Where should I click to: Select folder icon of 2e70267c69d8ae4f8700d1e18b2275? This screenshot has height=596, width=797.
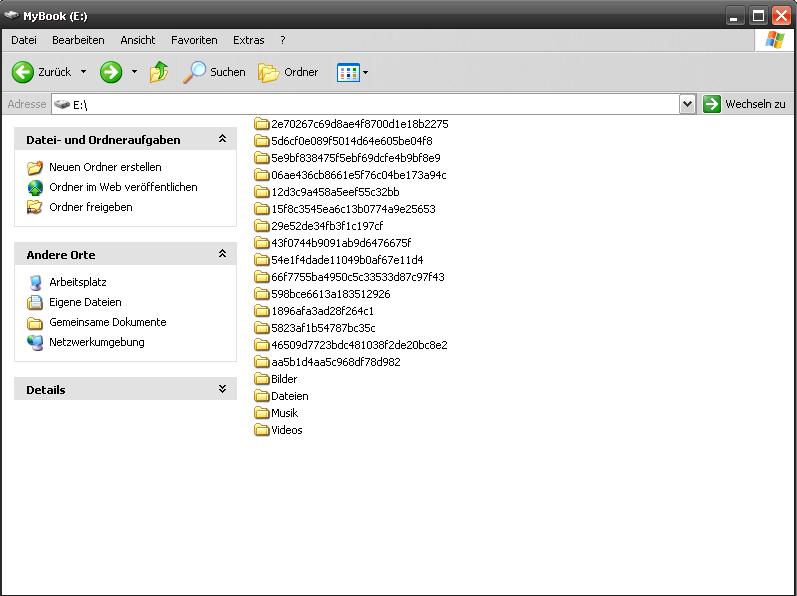261,124
